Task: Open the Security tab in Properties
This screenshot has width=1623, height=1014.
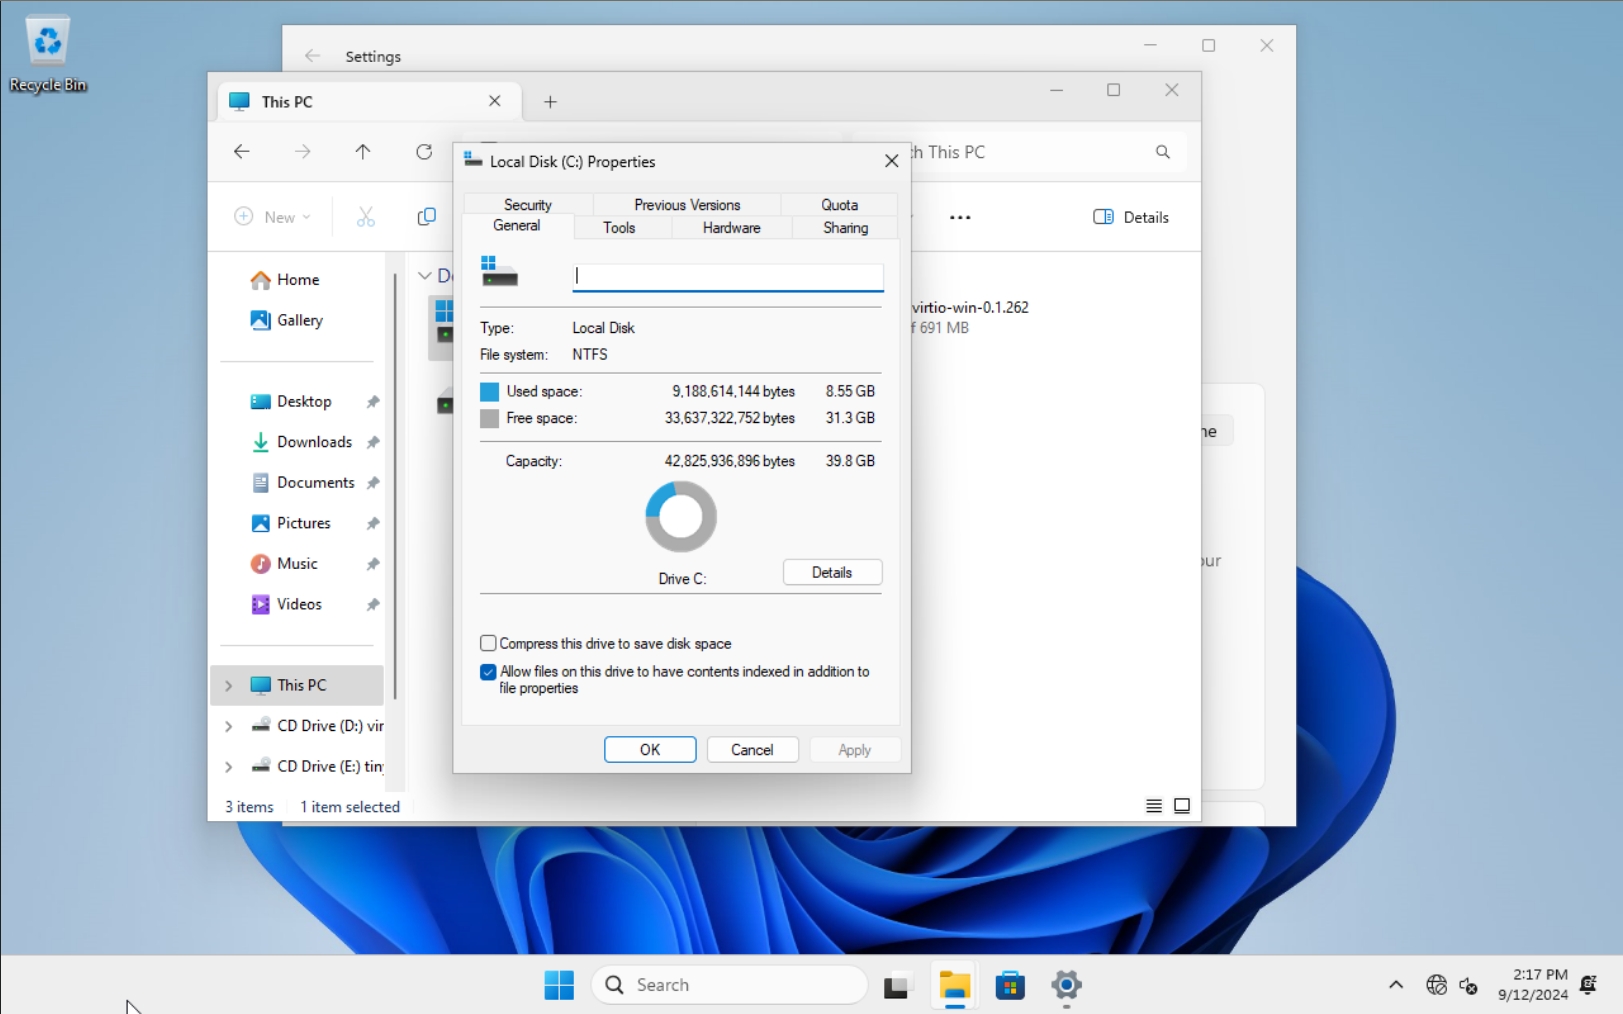Action: 528,204
